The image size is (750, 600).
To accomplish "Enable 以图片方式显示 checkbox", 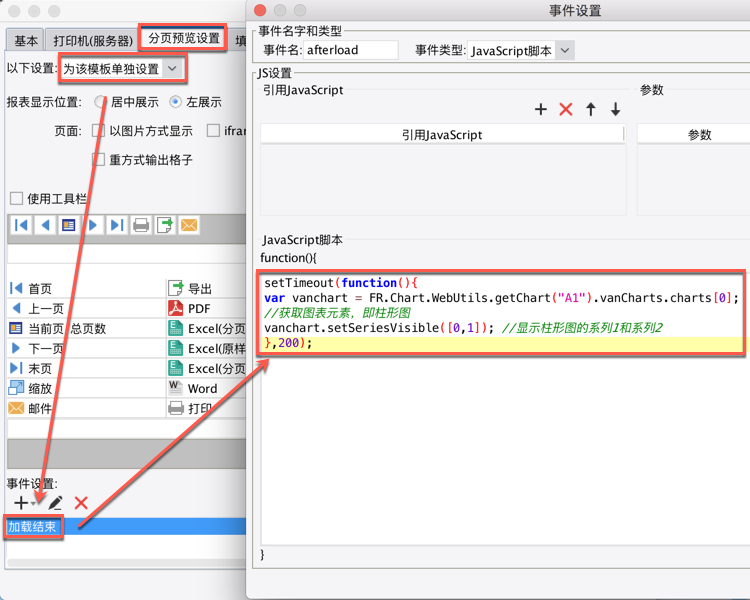I will (x=98, y=131).
